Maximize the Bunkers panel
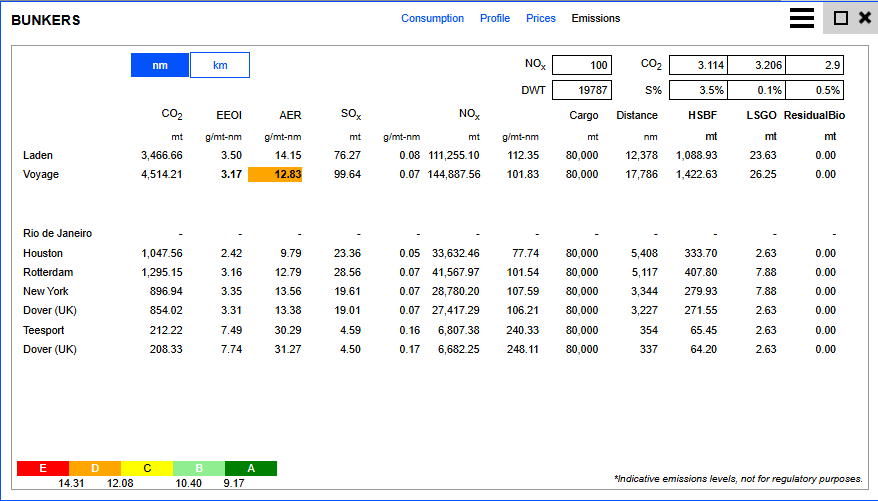The image size is (878, 501). tap(840, 18)
